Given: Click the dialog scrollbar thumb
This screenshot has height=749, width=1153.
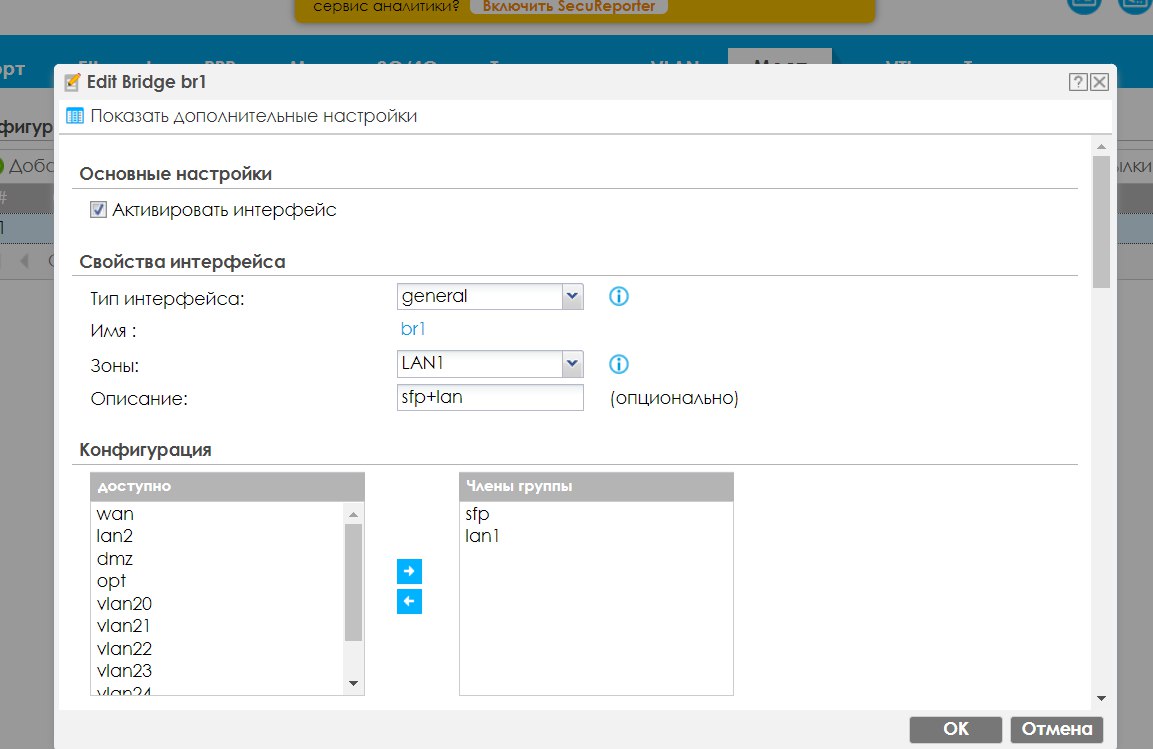Looking at the screenshot, I should click(1101, 222).
